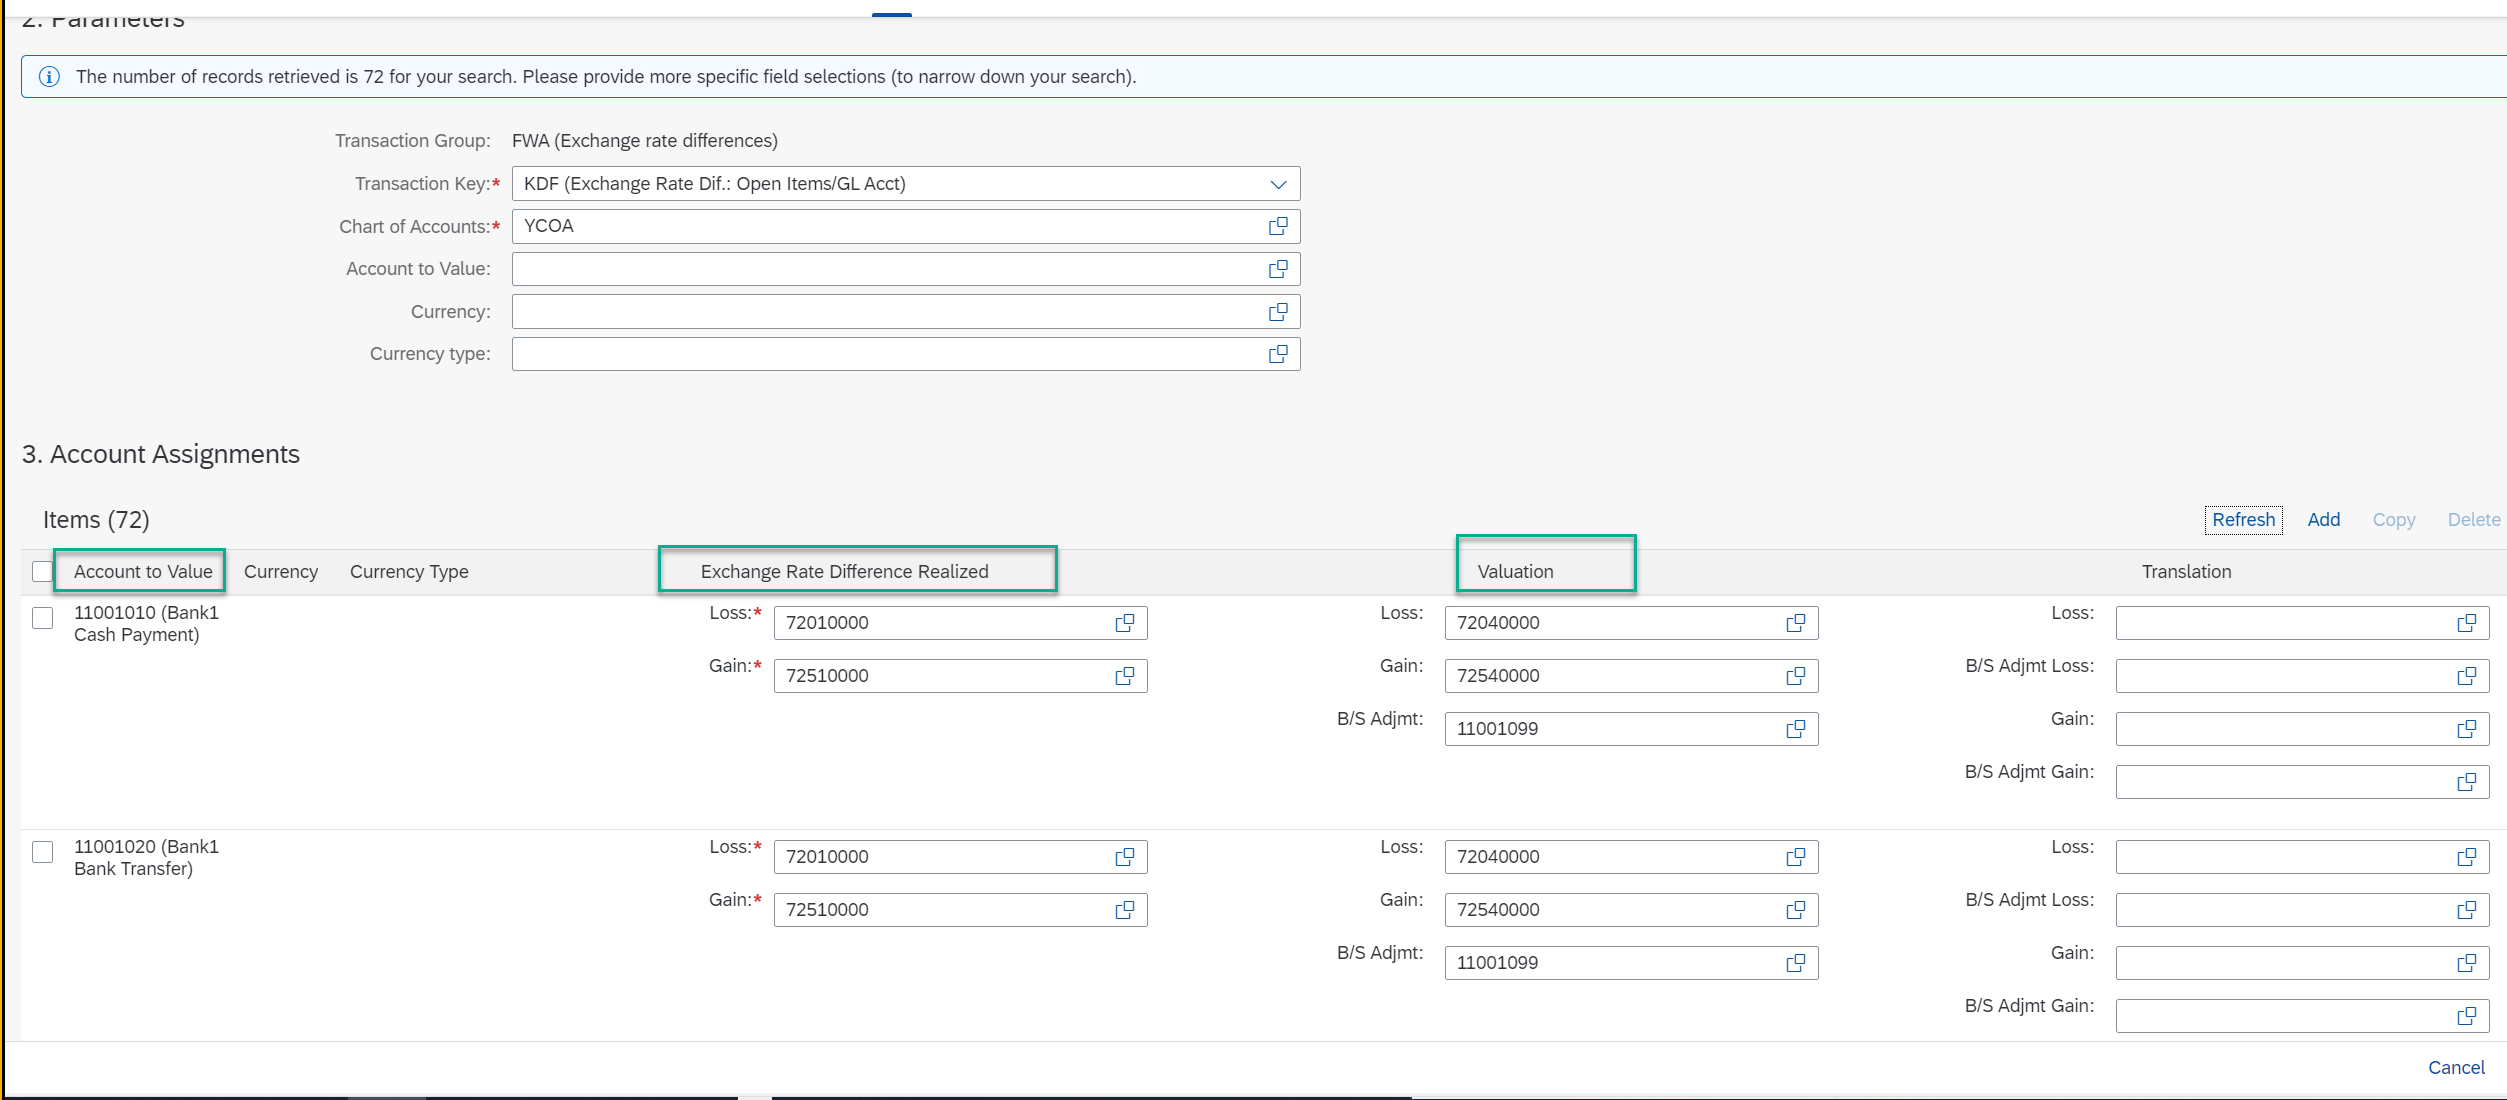Open value help for 11001020 translation B/S Adjmt Gain
Screen dimensions: 2507x1100
[2467, 1016]
